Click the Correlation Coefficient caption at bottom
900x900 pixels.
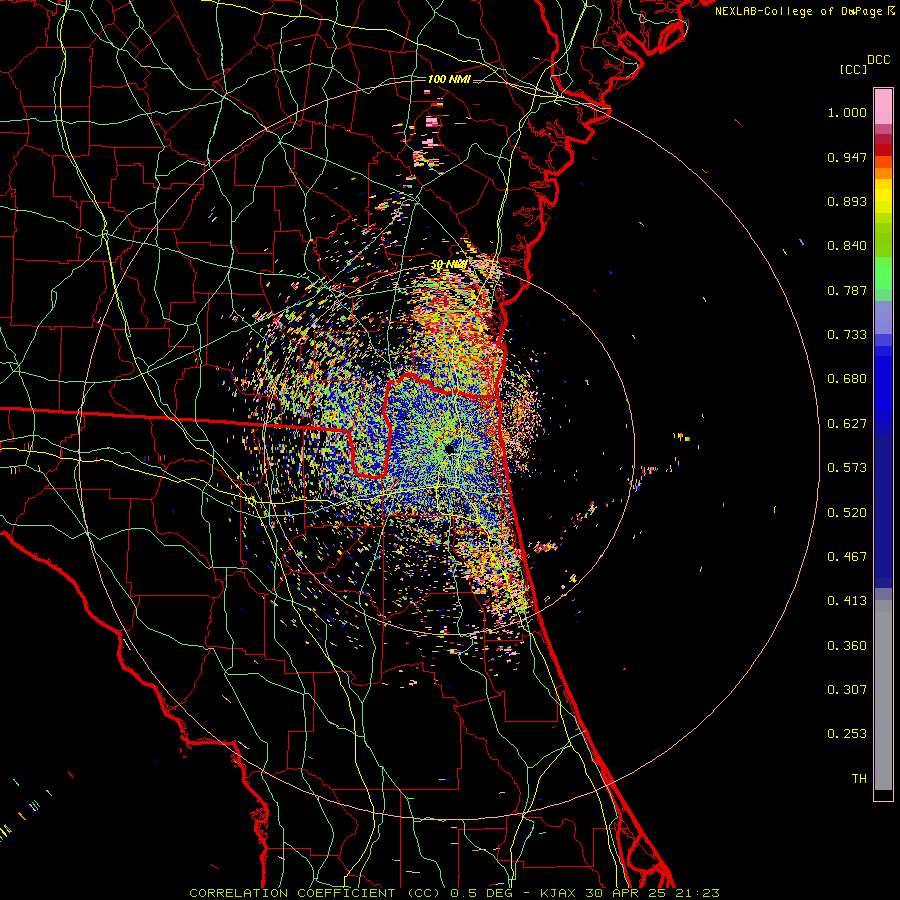[x=454, y=893]
